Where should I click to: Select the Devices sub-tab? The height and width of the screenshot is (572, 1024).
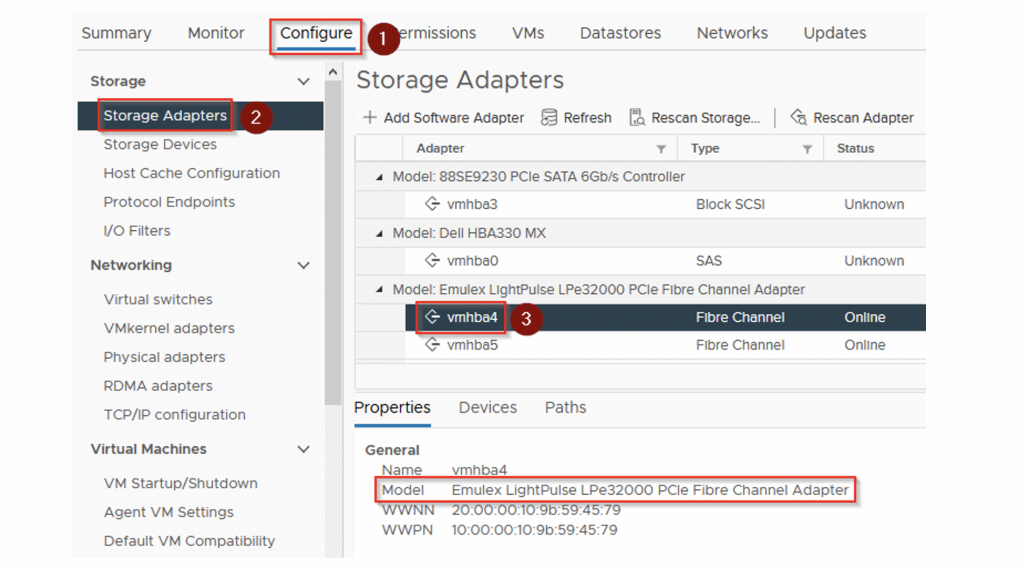(x=488, y=407)
